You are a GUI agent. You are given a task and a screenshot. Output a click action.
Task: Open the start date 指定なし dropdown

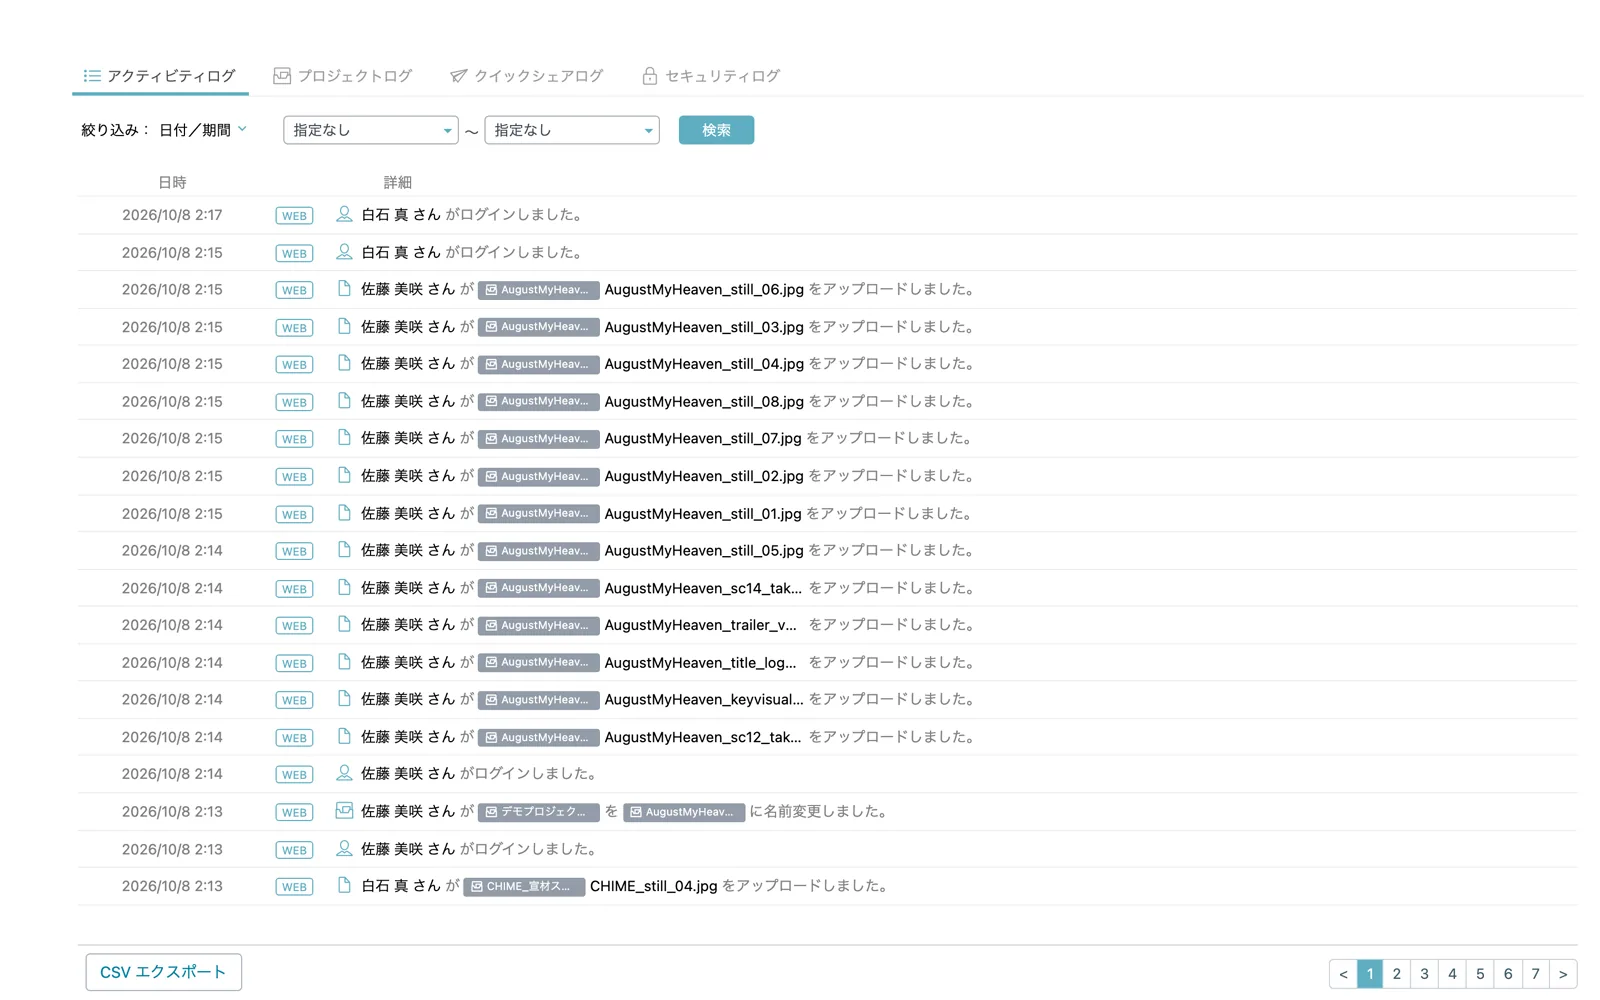pos(371,130)
